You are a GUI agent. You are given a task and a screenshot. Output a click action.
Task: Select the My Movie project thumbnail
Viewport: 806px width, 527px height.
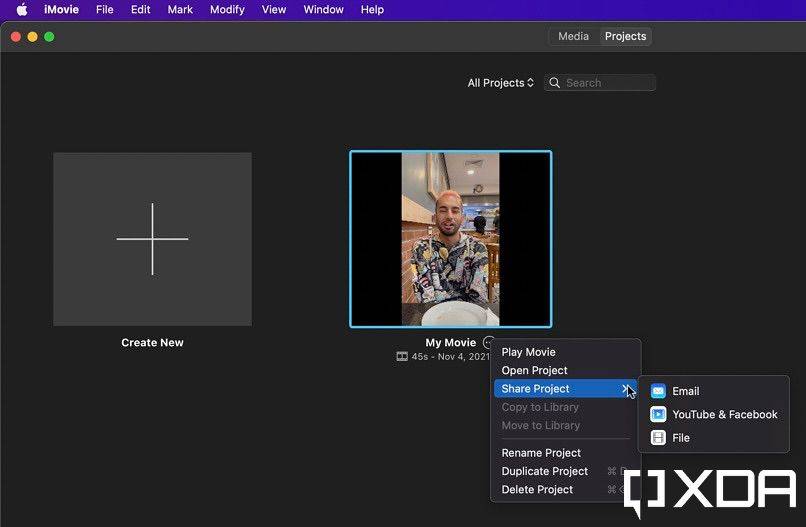pyautogui.click(x=451, y=239)
